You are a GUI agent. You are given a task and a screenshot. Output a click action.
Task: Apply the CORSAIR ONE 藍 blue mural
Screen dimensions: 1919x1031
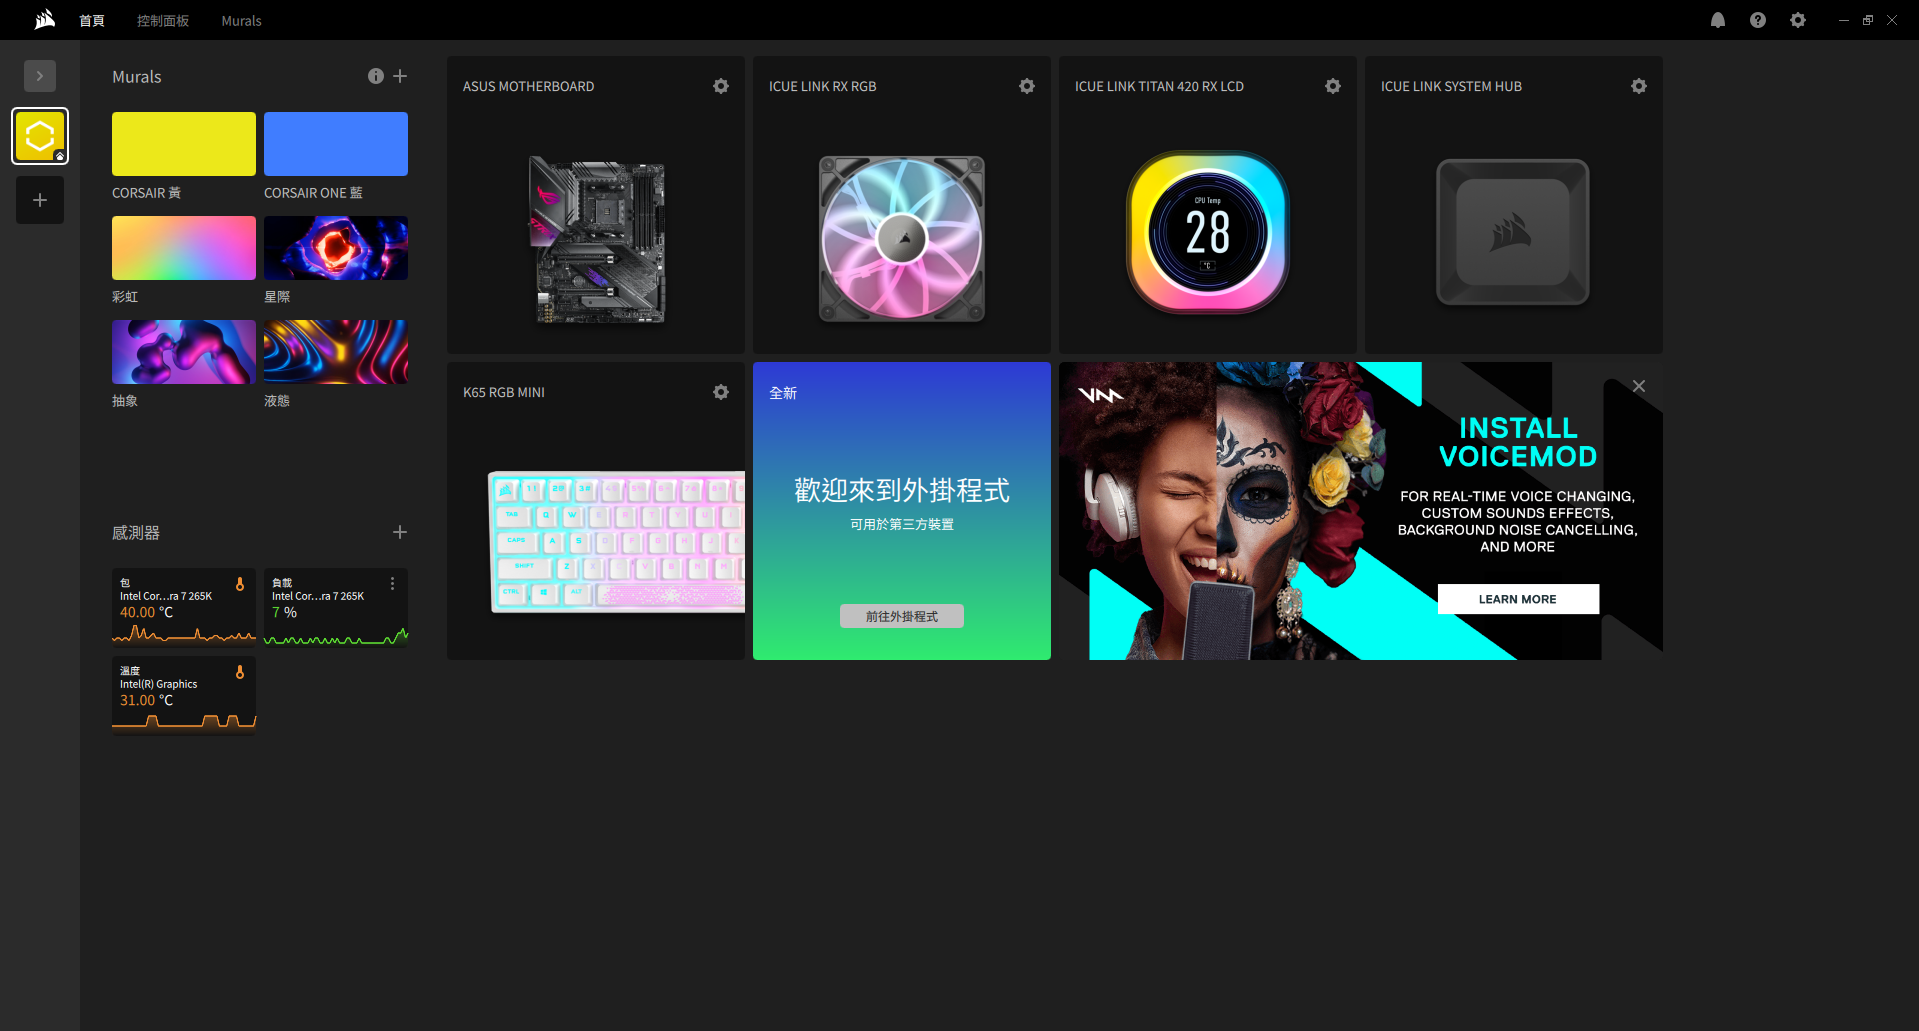pos(336,144)
